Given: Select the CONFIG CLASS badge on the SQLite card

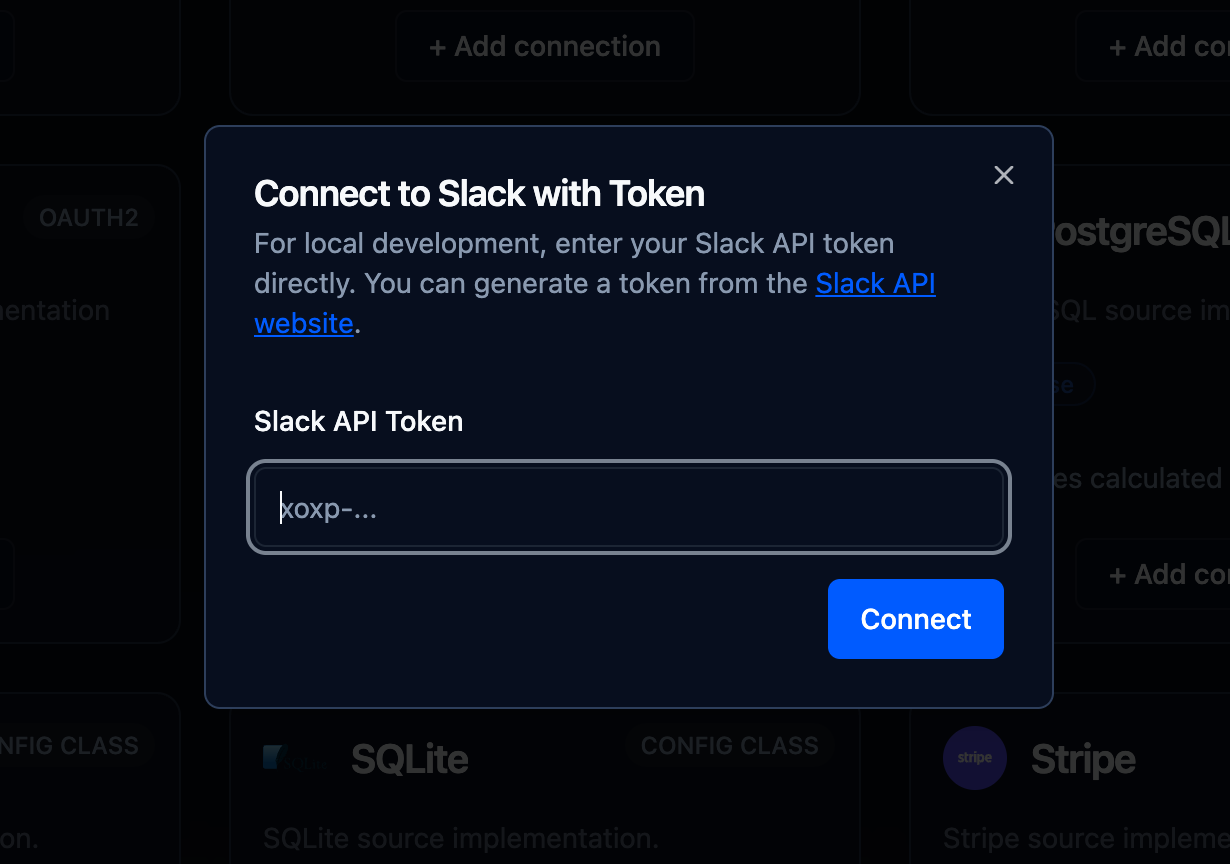Looking at the screenshot, I should coord(729,745).
